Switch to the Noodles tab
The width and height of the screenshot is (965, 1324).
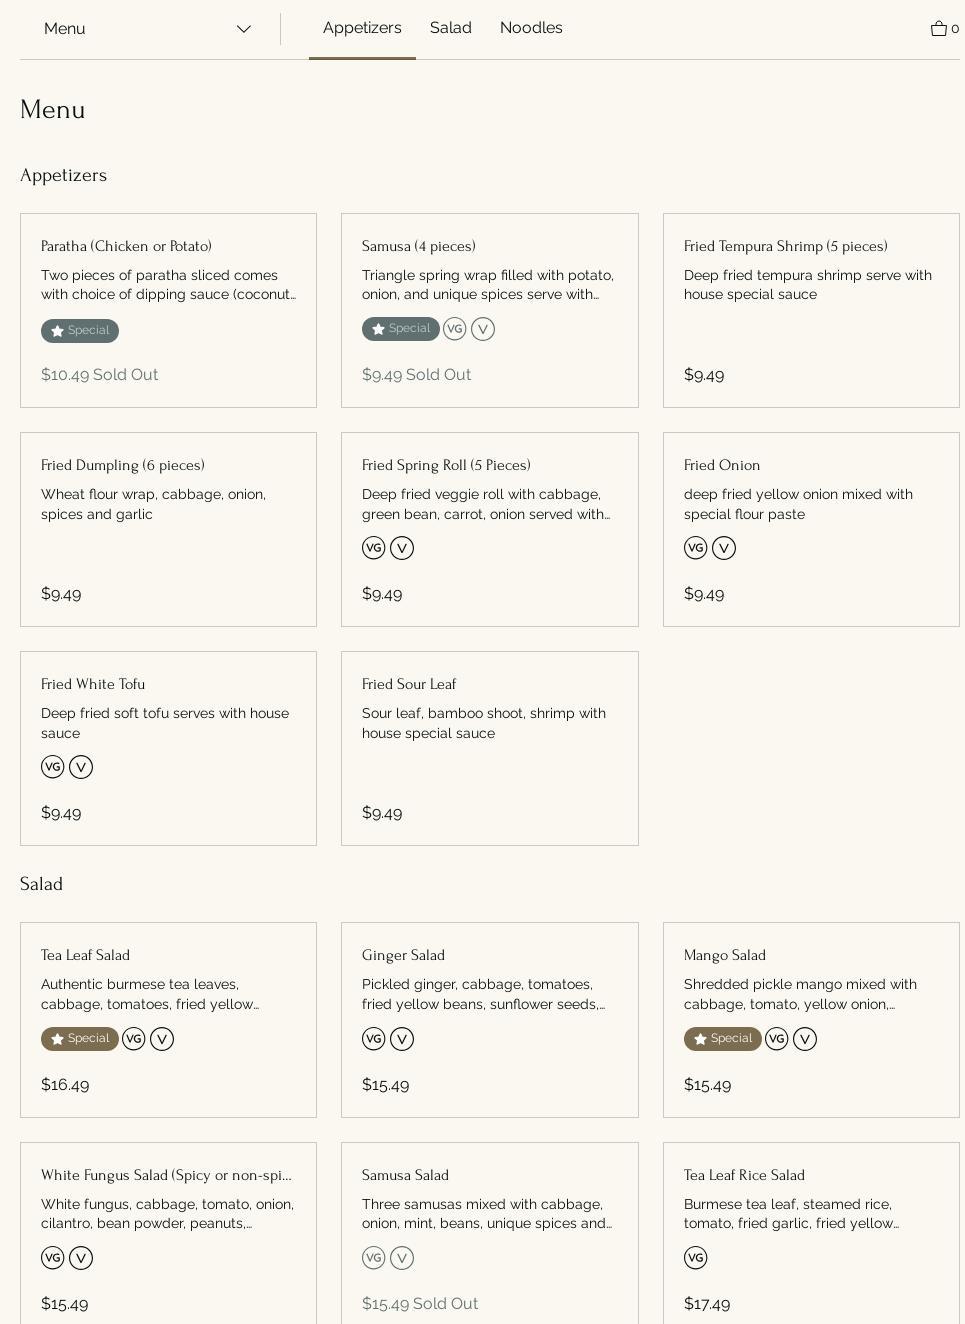tap(531, 28)
